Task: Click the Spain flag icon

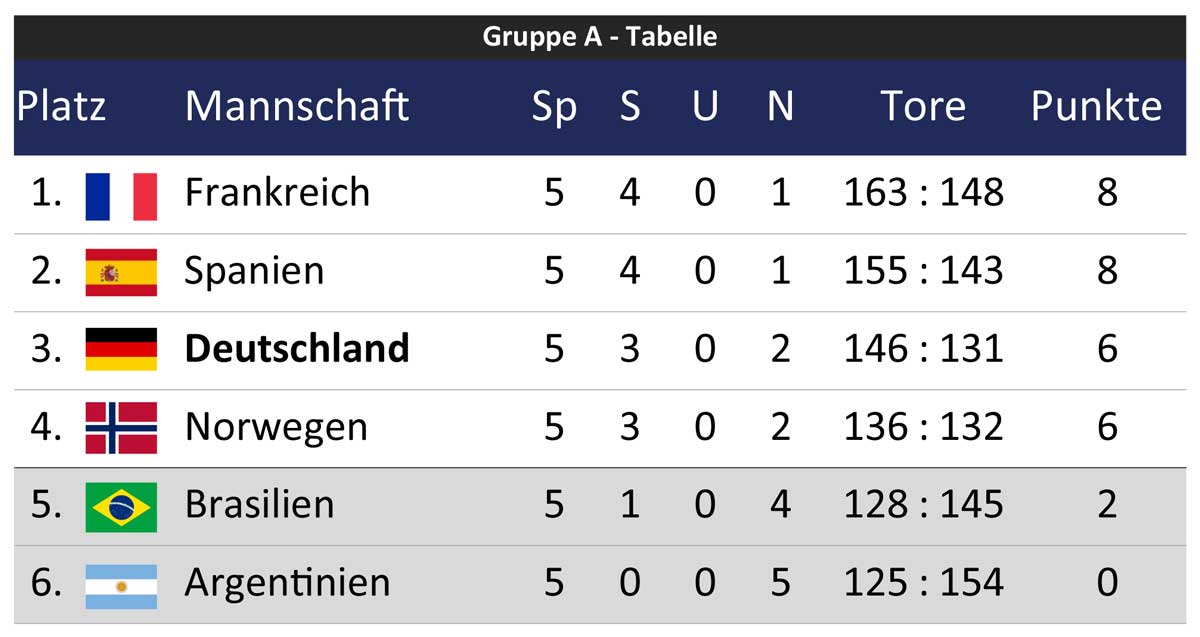Action: pyautogui.click(x=121, y=272)
